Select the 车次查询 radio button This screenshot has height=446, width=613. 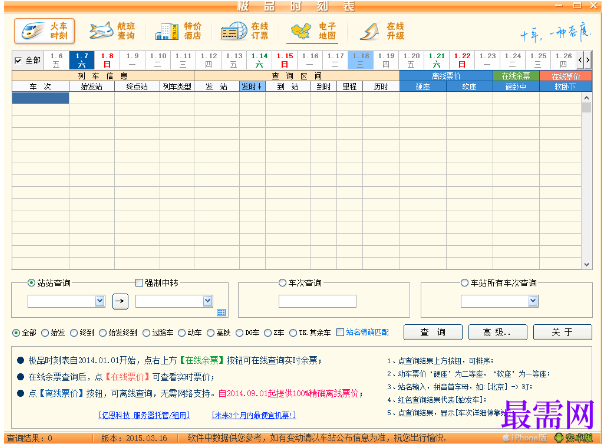[283, 283]
